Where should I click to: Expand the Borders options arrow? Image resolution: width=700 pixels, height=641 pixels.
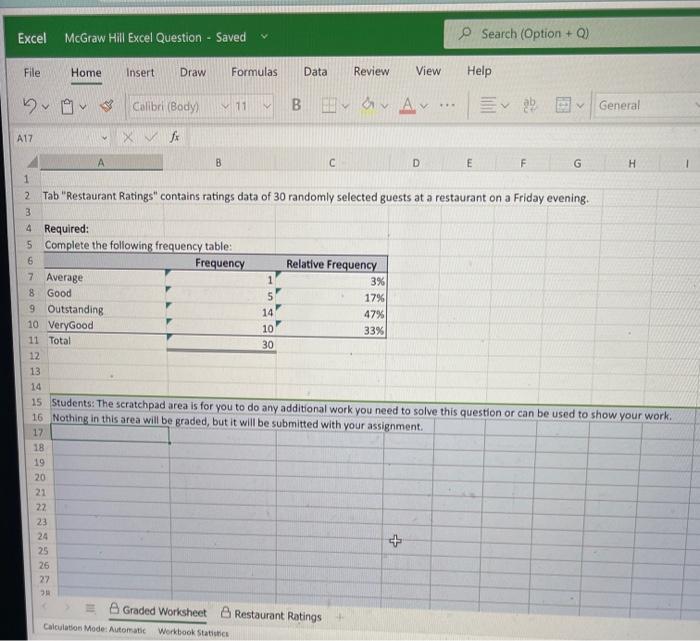point(345,106)
